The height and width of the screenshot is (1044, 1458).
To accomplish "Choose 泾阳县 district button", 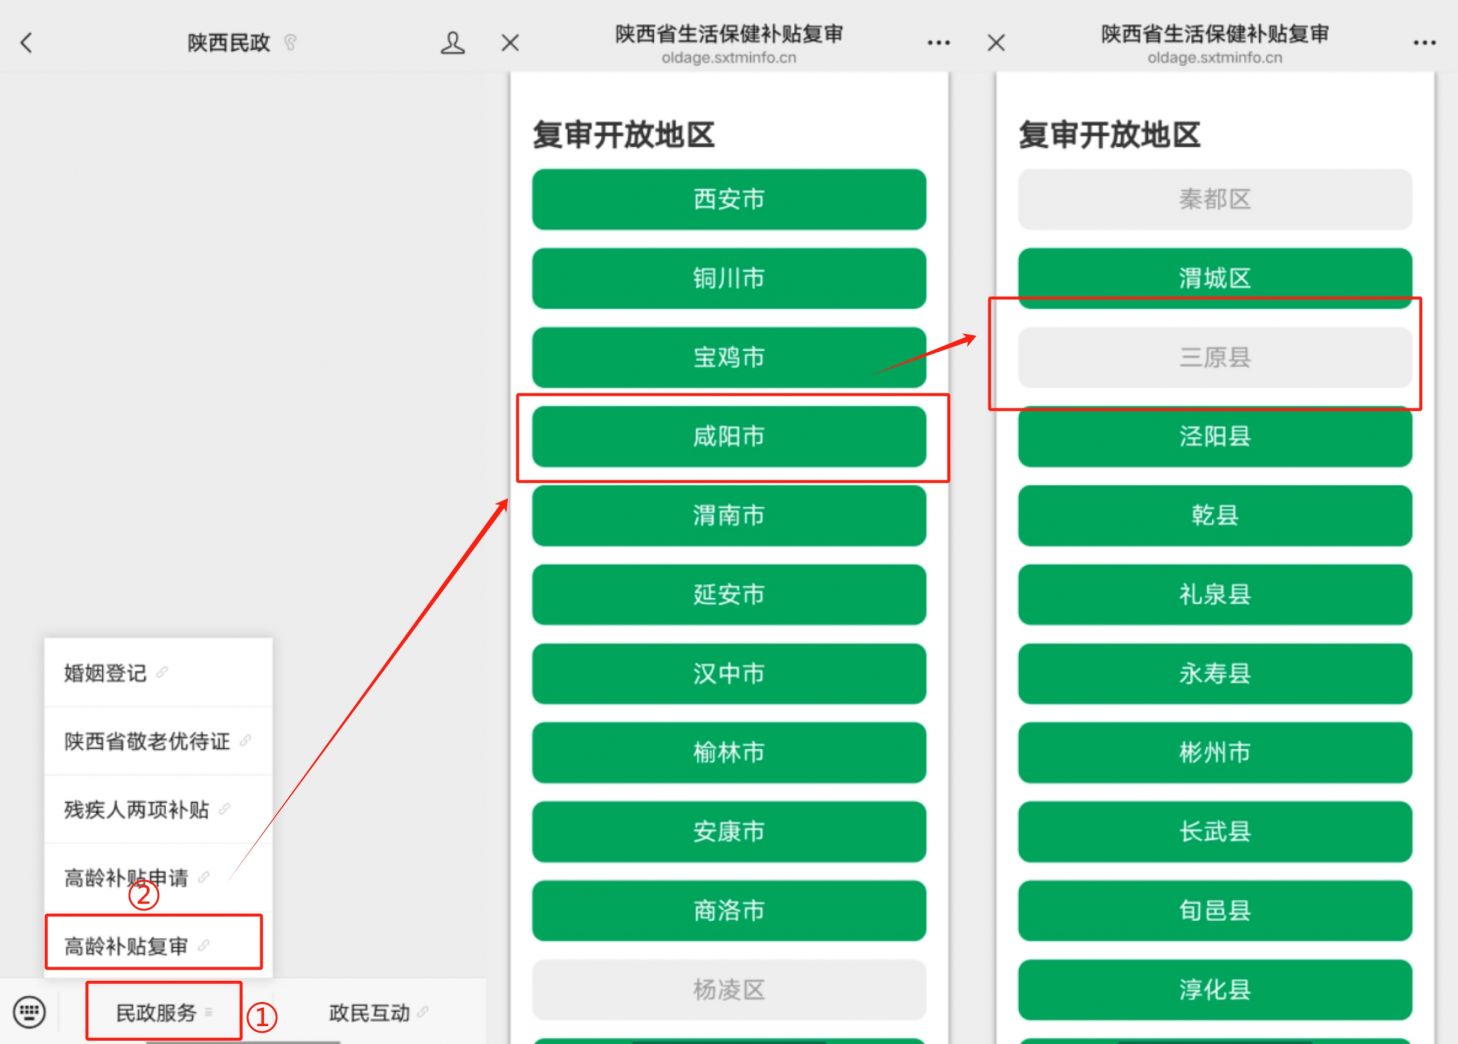I will click(x=1215, y=436).
